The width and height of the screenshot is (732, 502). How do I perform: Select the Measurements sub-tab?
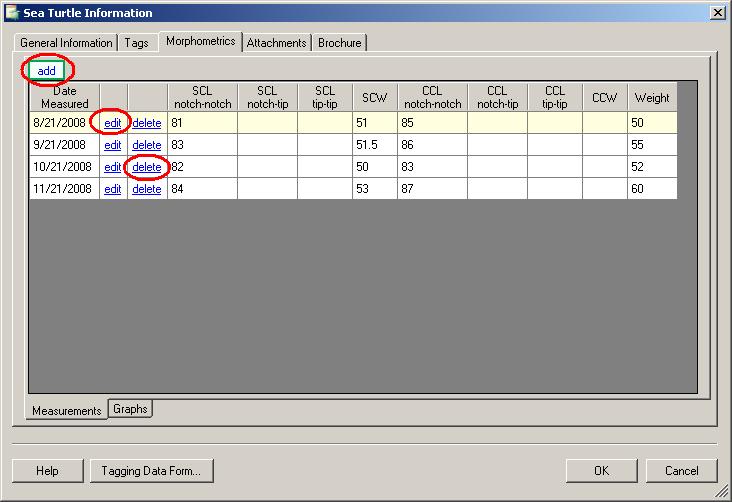click(x=67, y=411)
